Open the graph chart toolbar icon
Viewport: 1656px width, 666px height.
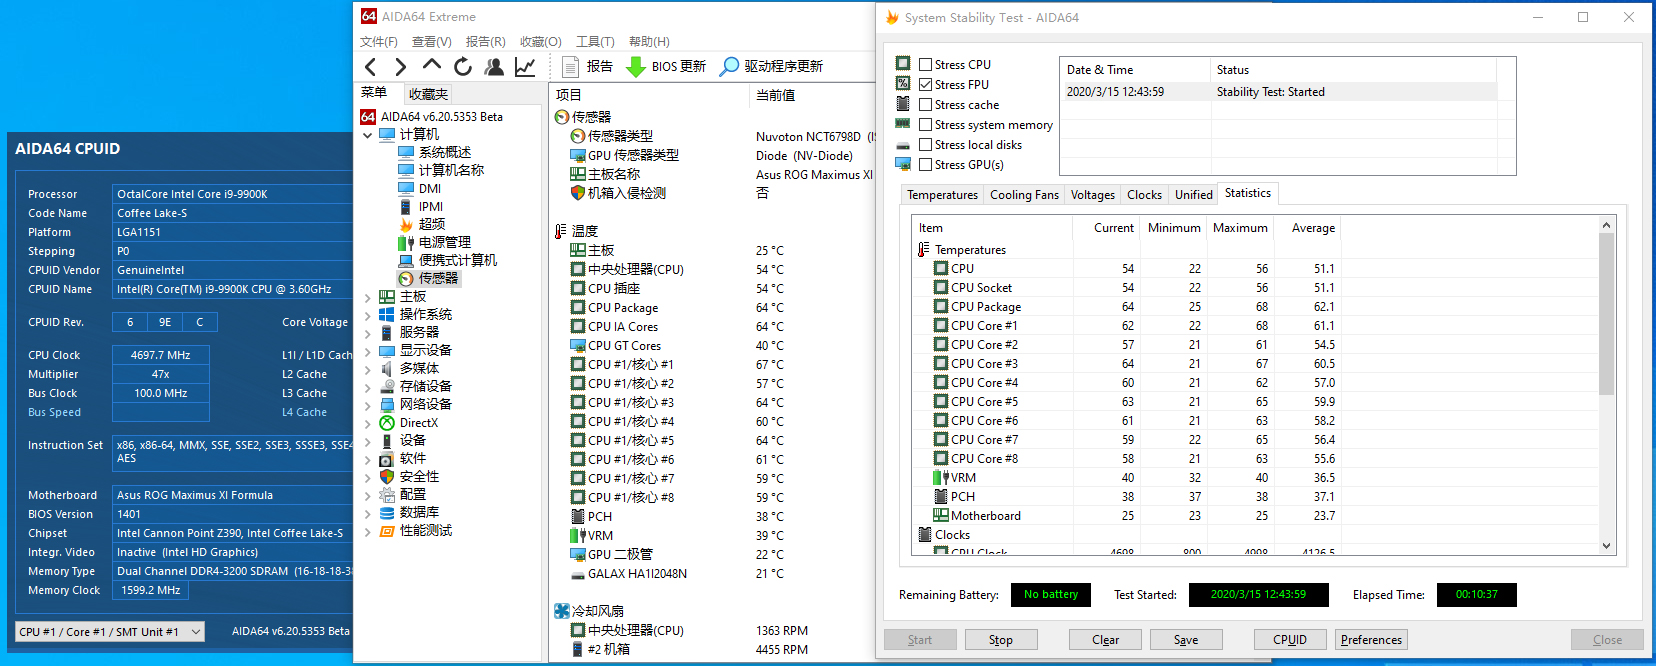[x=525, y=67]
